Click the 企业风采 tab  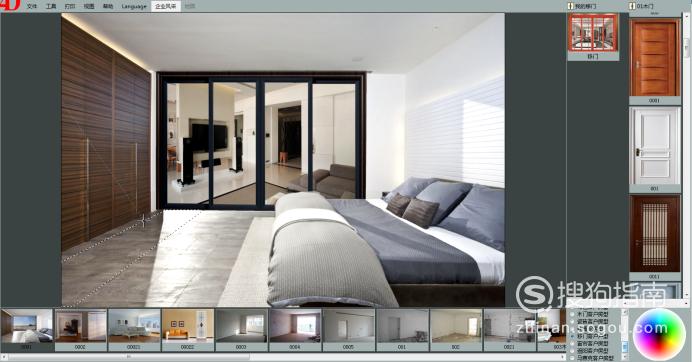(x=165, y=6)
